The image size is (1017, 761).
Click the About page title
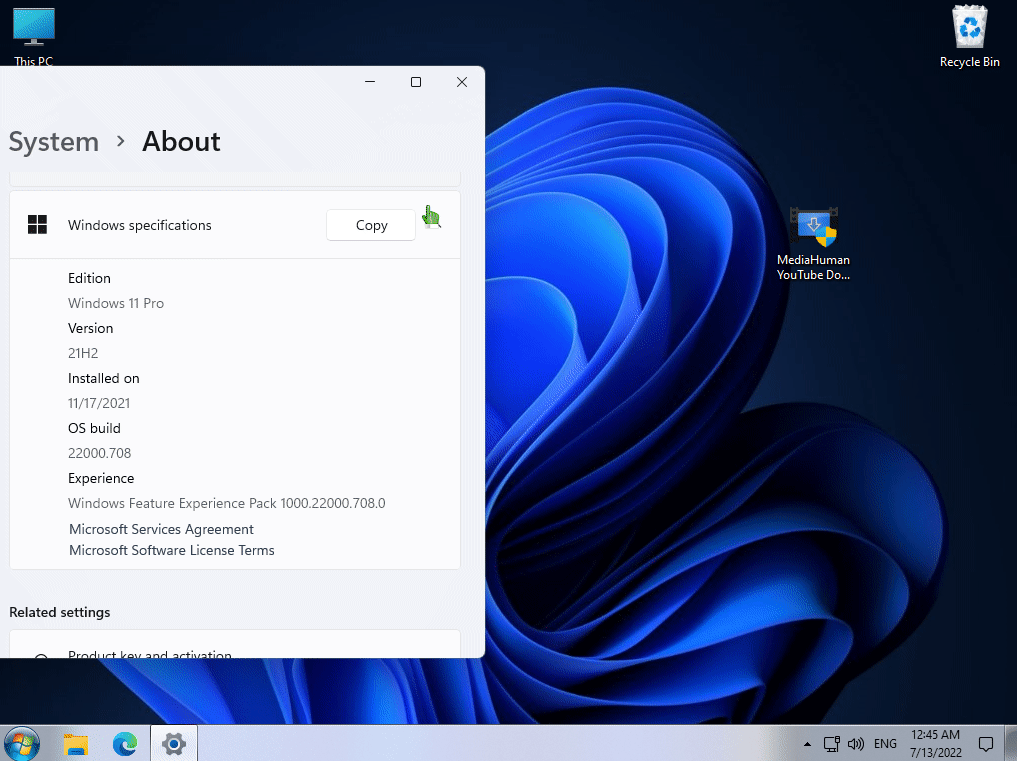(182, 141)
